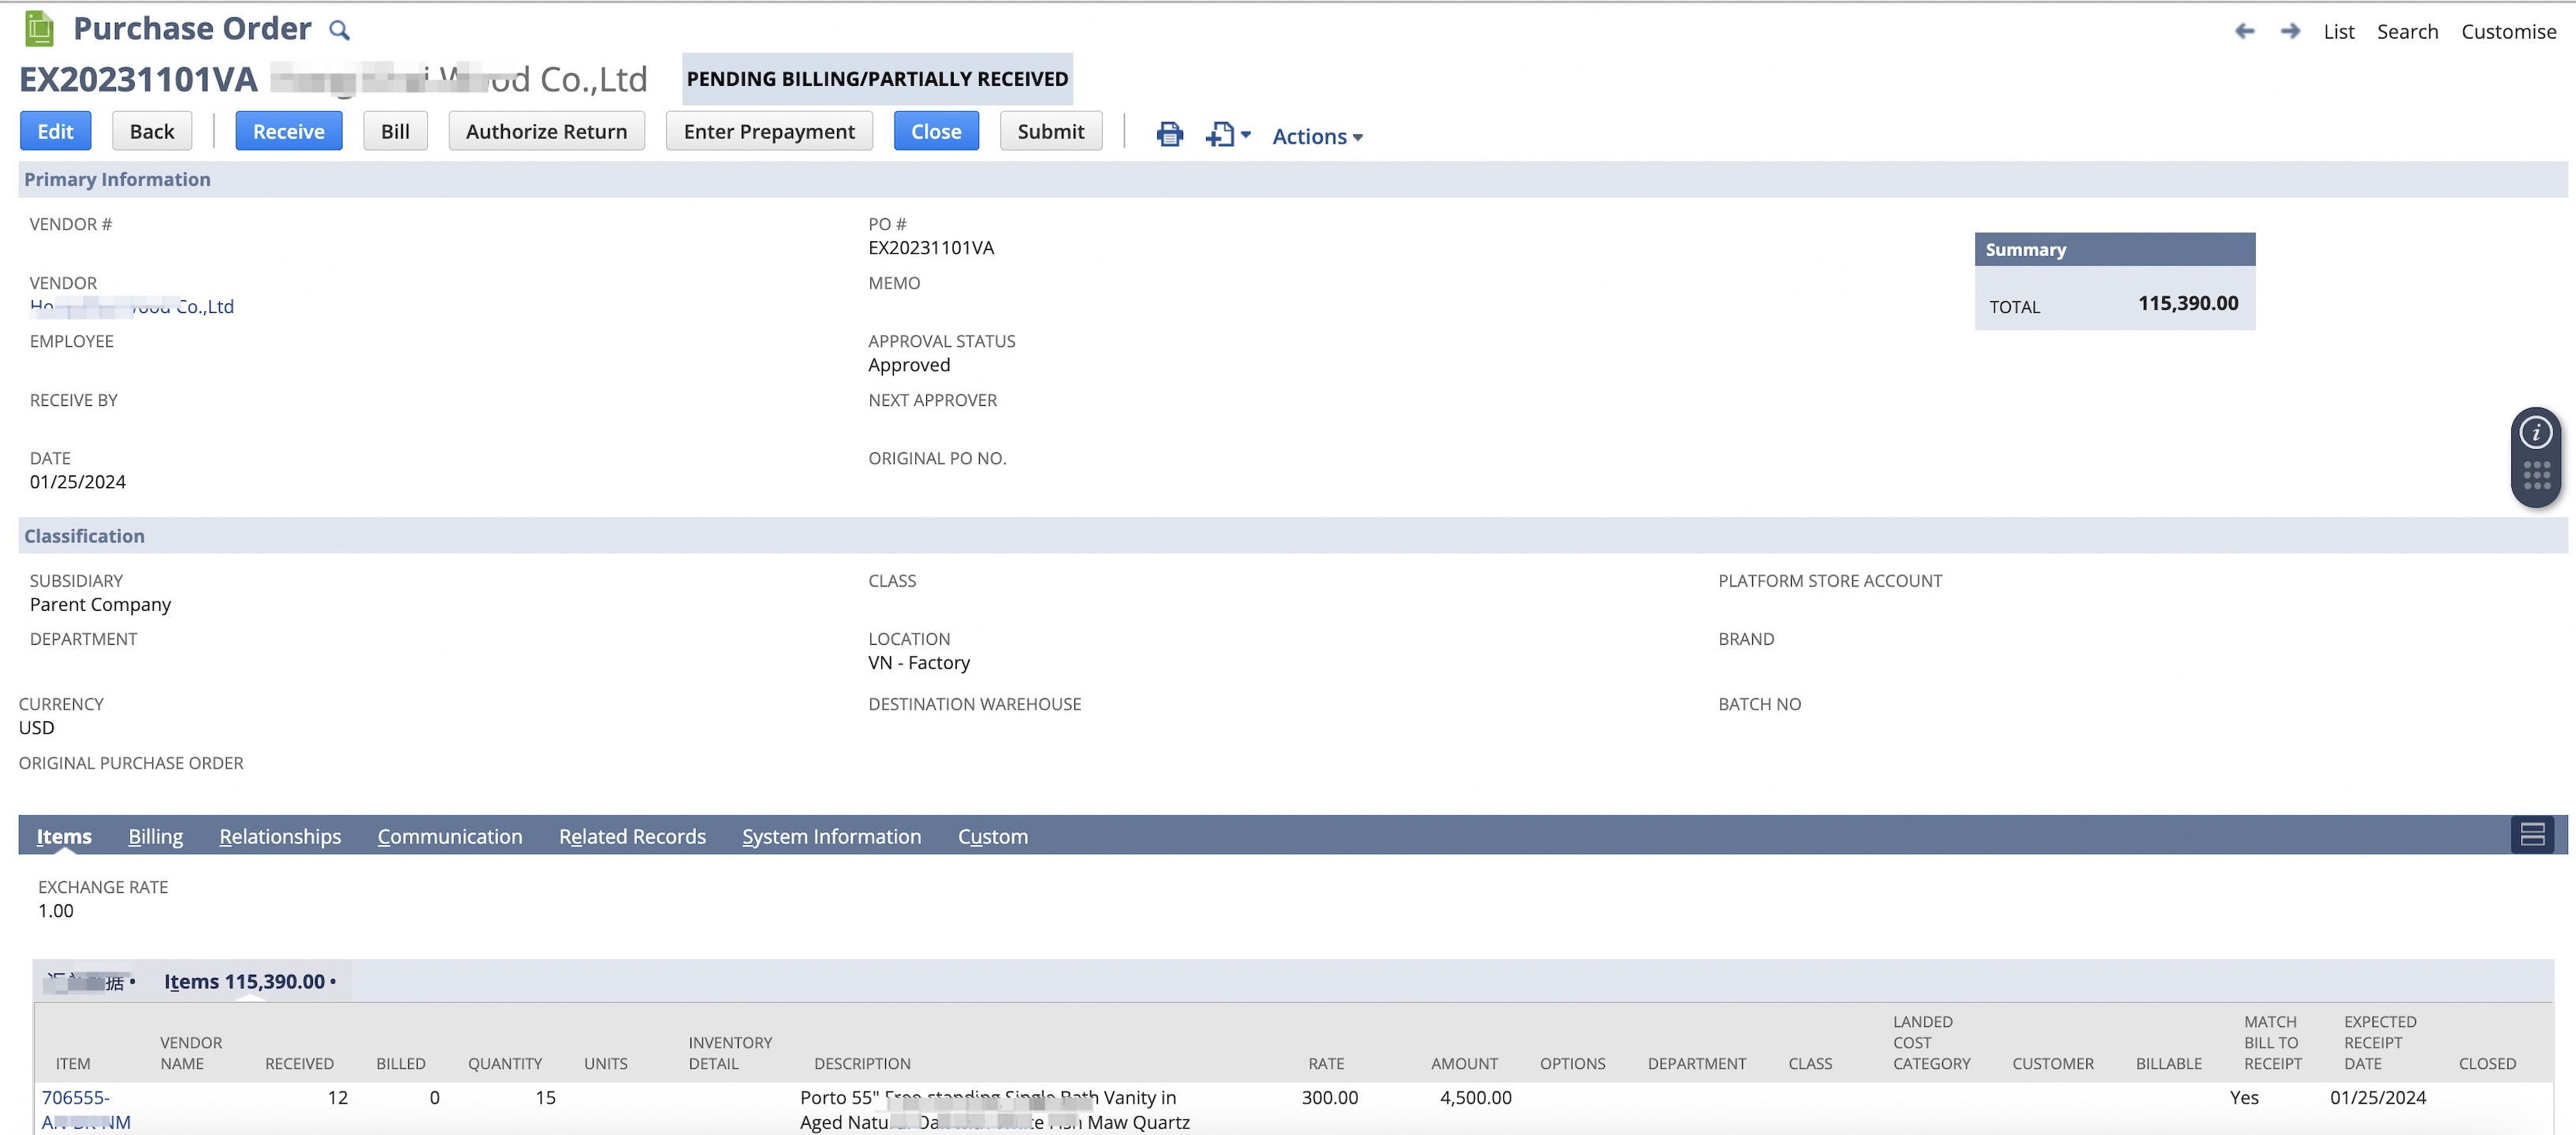The image size is (2576, 1135).
Task: Open the List link
Action: (2339, 32)
